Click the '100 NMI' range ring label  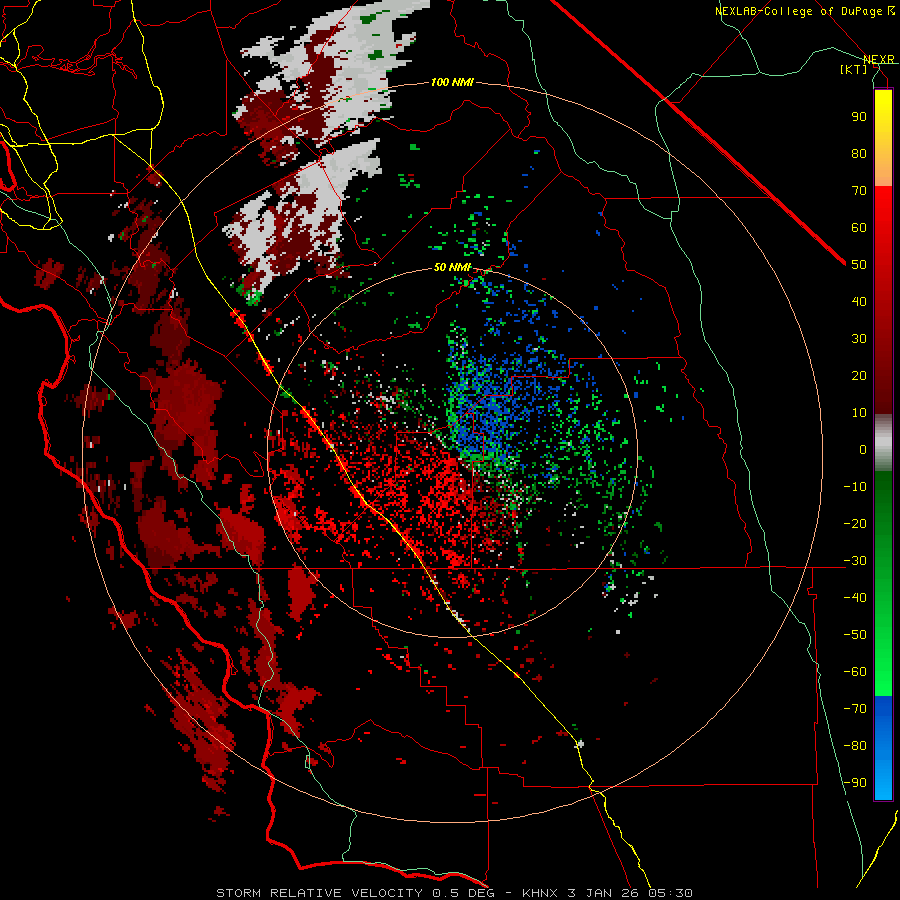[452, 83]
